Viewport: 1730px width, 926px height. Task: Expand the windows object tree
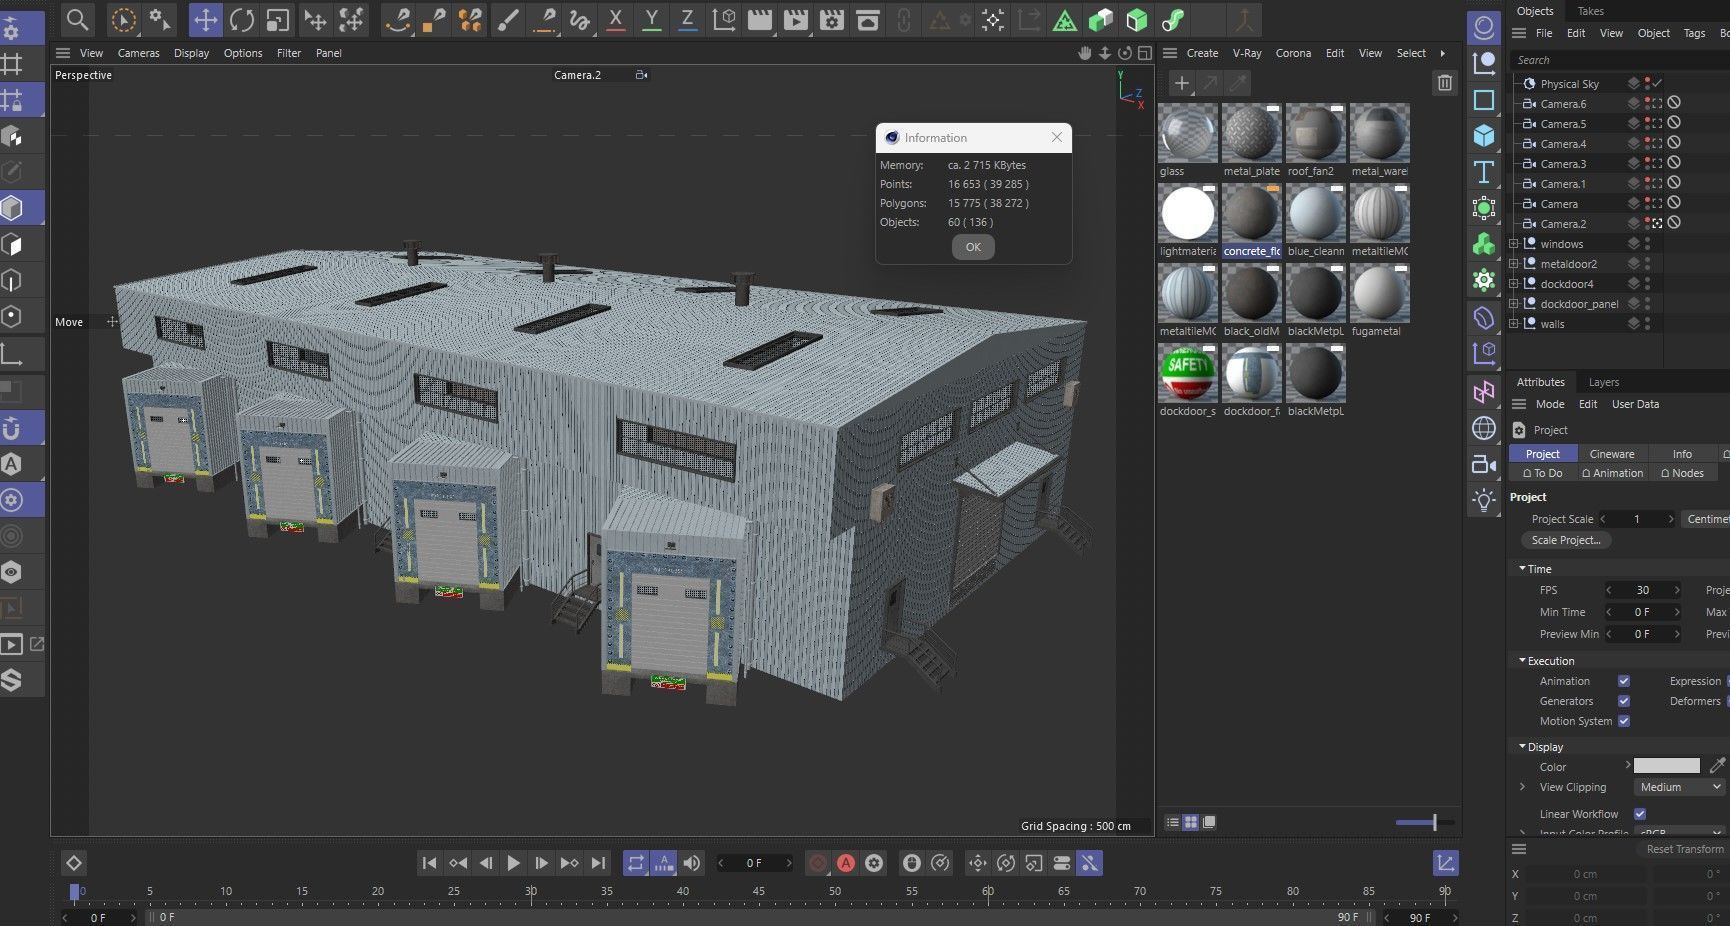pos(1514,244)
